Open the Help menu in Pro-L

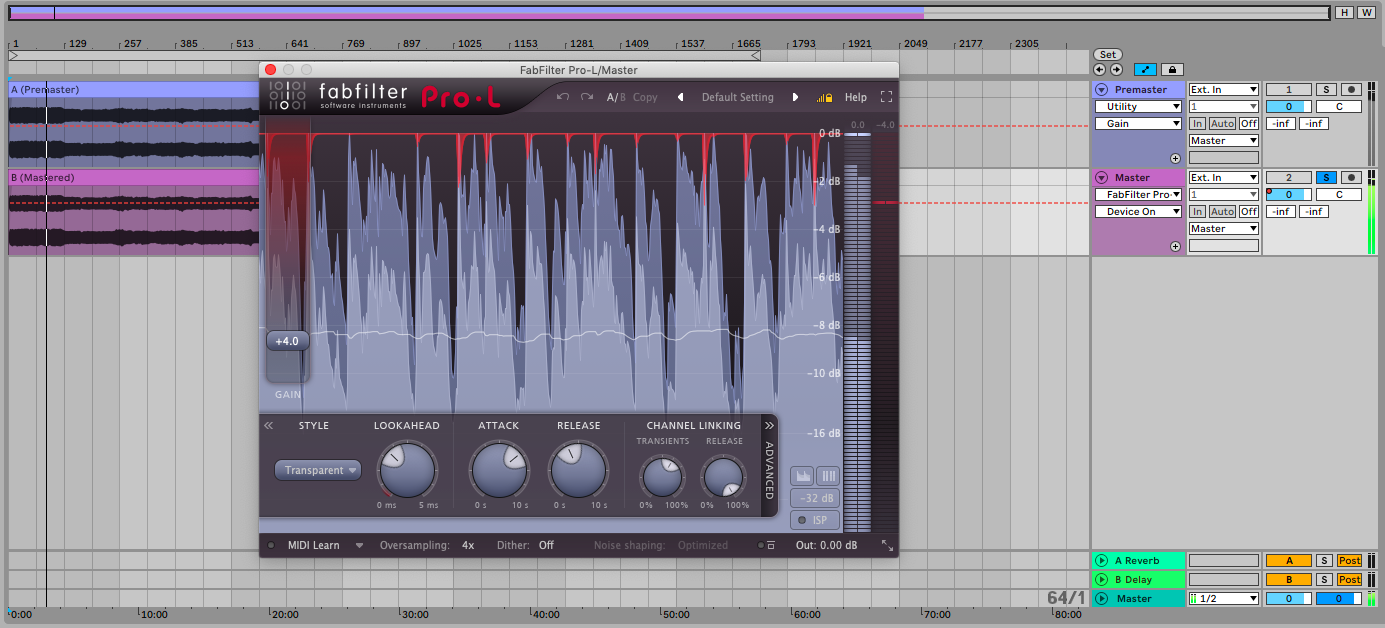coord(856,97)
